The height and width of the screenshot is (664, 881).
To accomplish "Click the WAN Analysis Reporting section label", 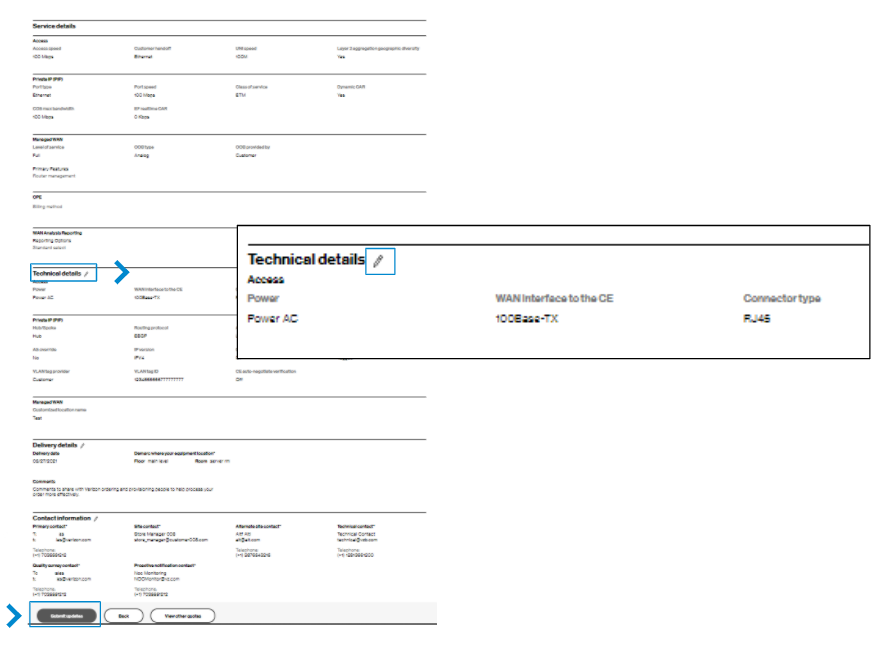I will click(x=57, y=232).
